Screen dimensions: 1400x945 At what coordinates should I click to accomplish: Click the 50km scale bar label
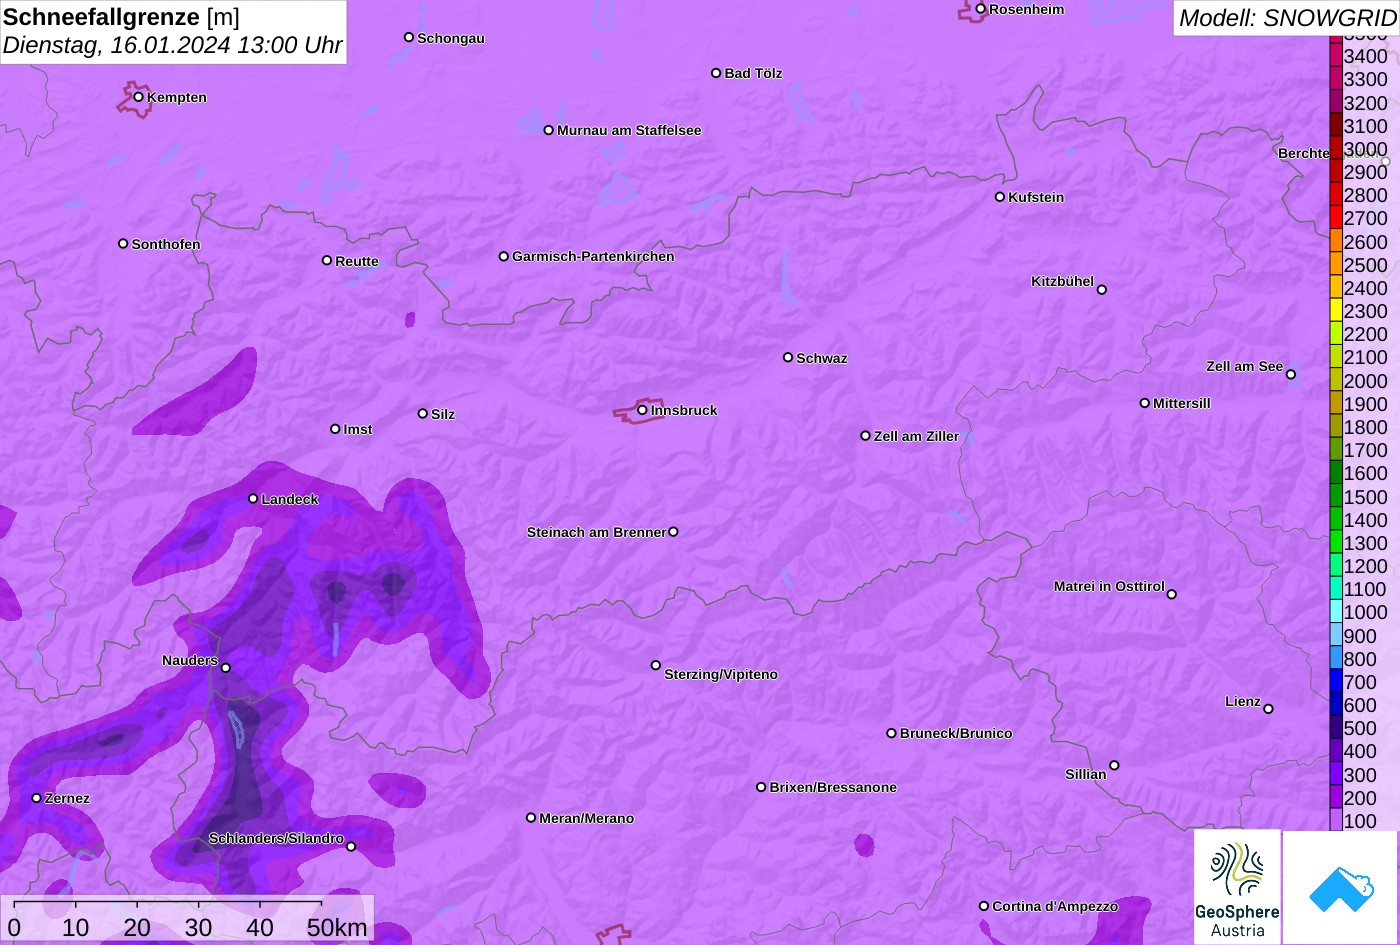(337, 927)
